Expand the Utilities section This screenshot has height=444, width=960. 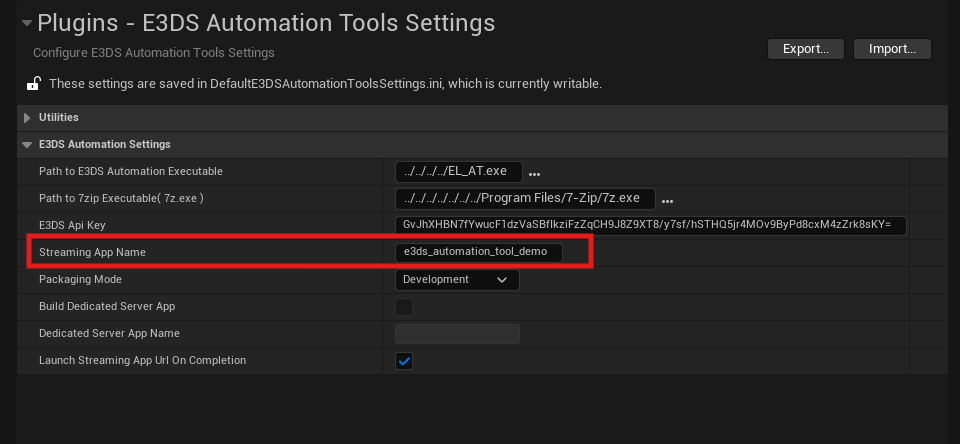[x=27, y=118]
